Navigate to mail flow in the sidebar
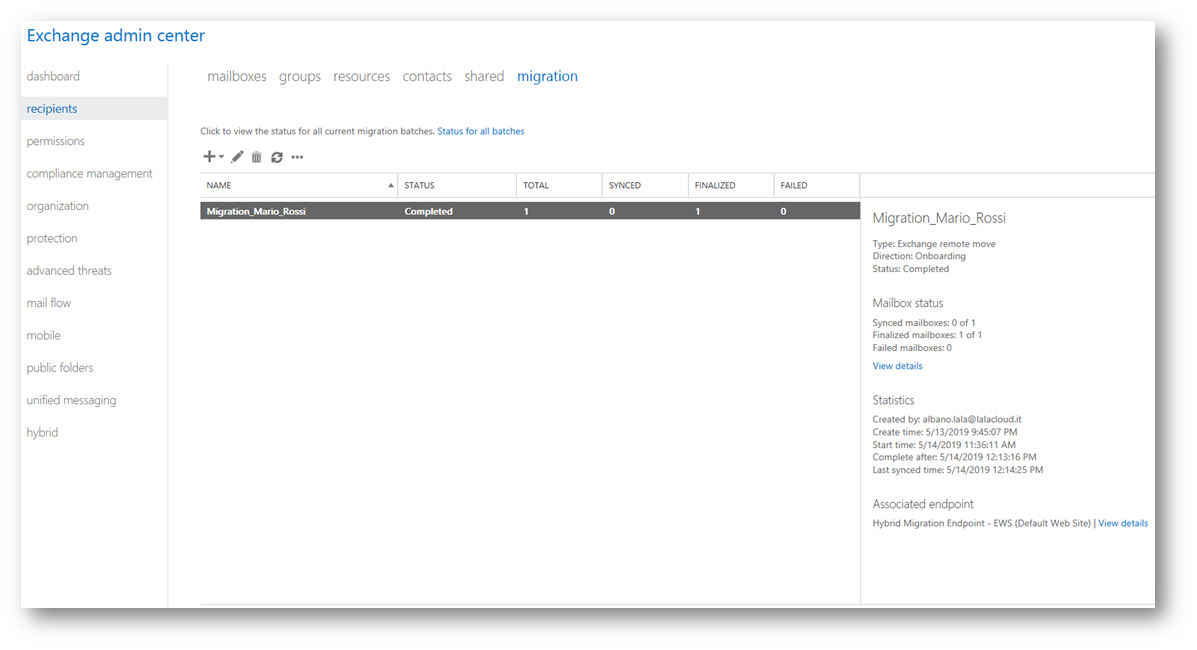This screenshot has width=1197, height=650. [x=49, y=303]
